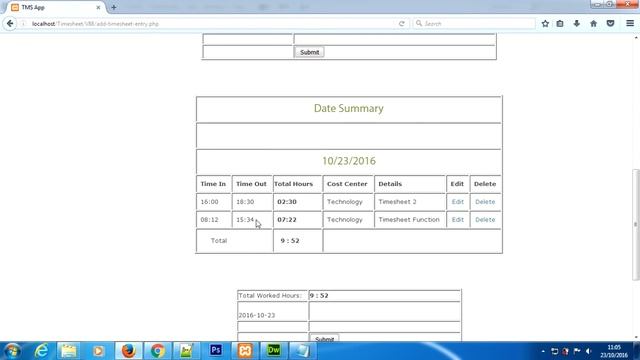Click the Time Out column header

tap(251, 184)
